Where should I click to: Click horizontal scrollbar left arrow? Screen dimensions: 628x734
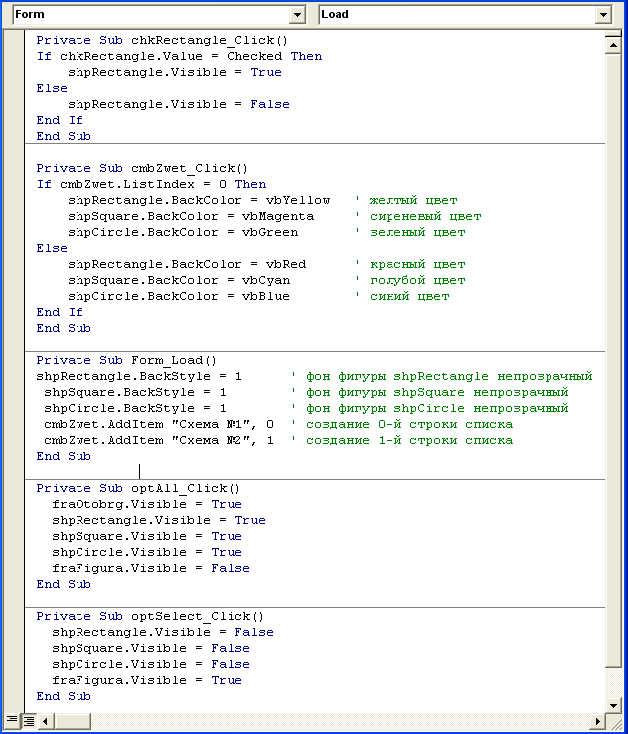tap(45, 721)
